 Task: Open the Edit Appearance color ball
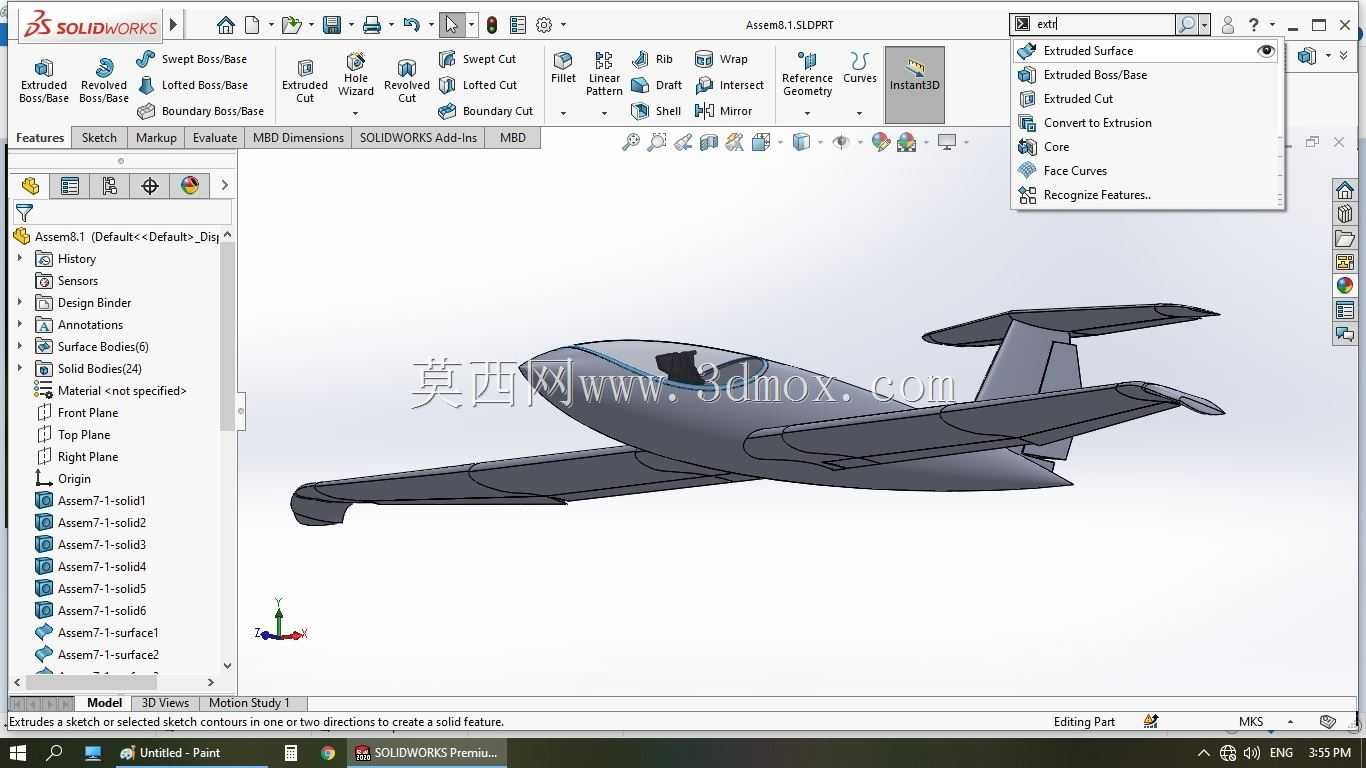click(881, 142)
